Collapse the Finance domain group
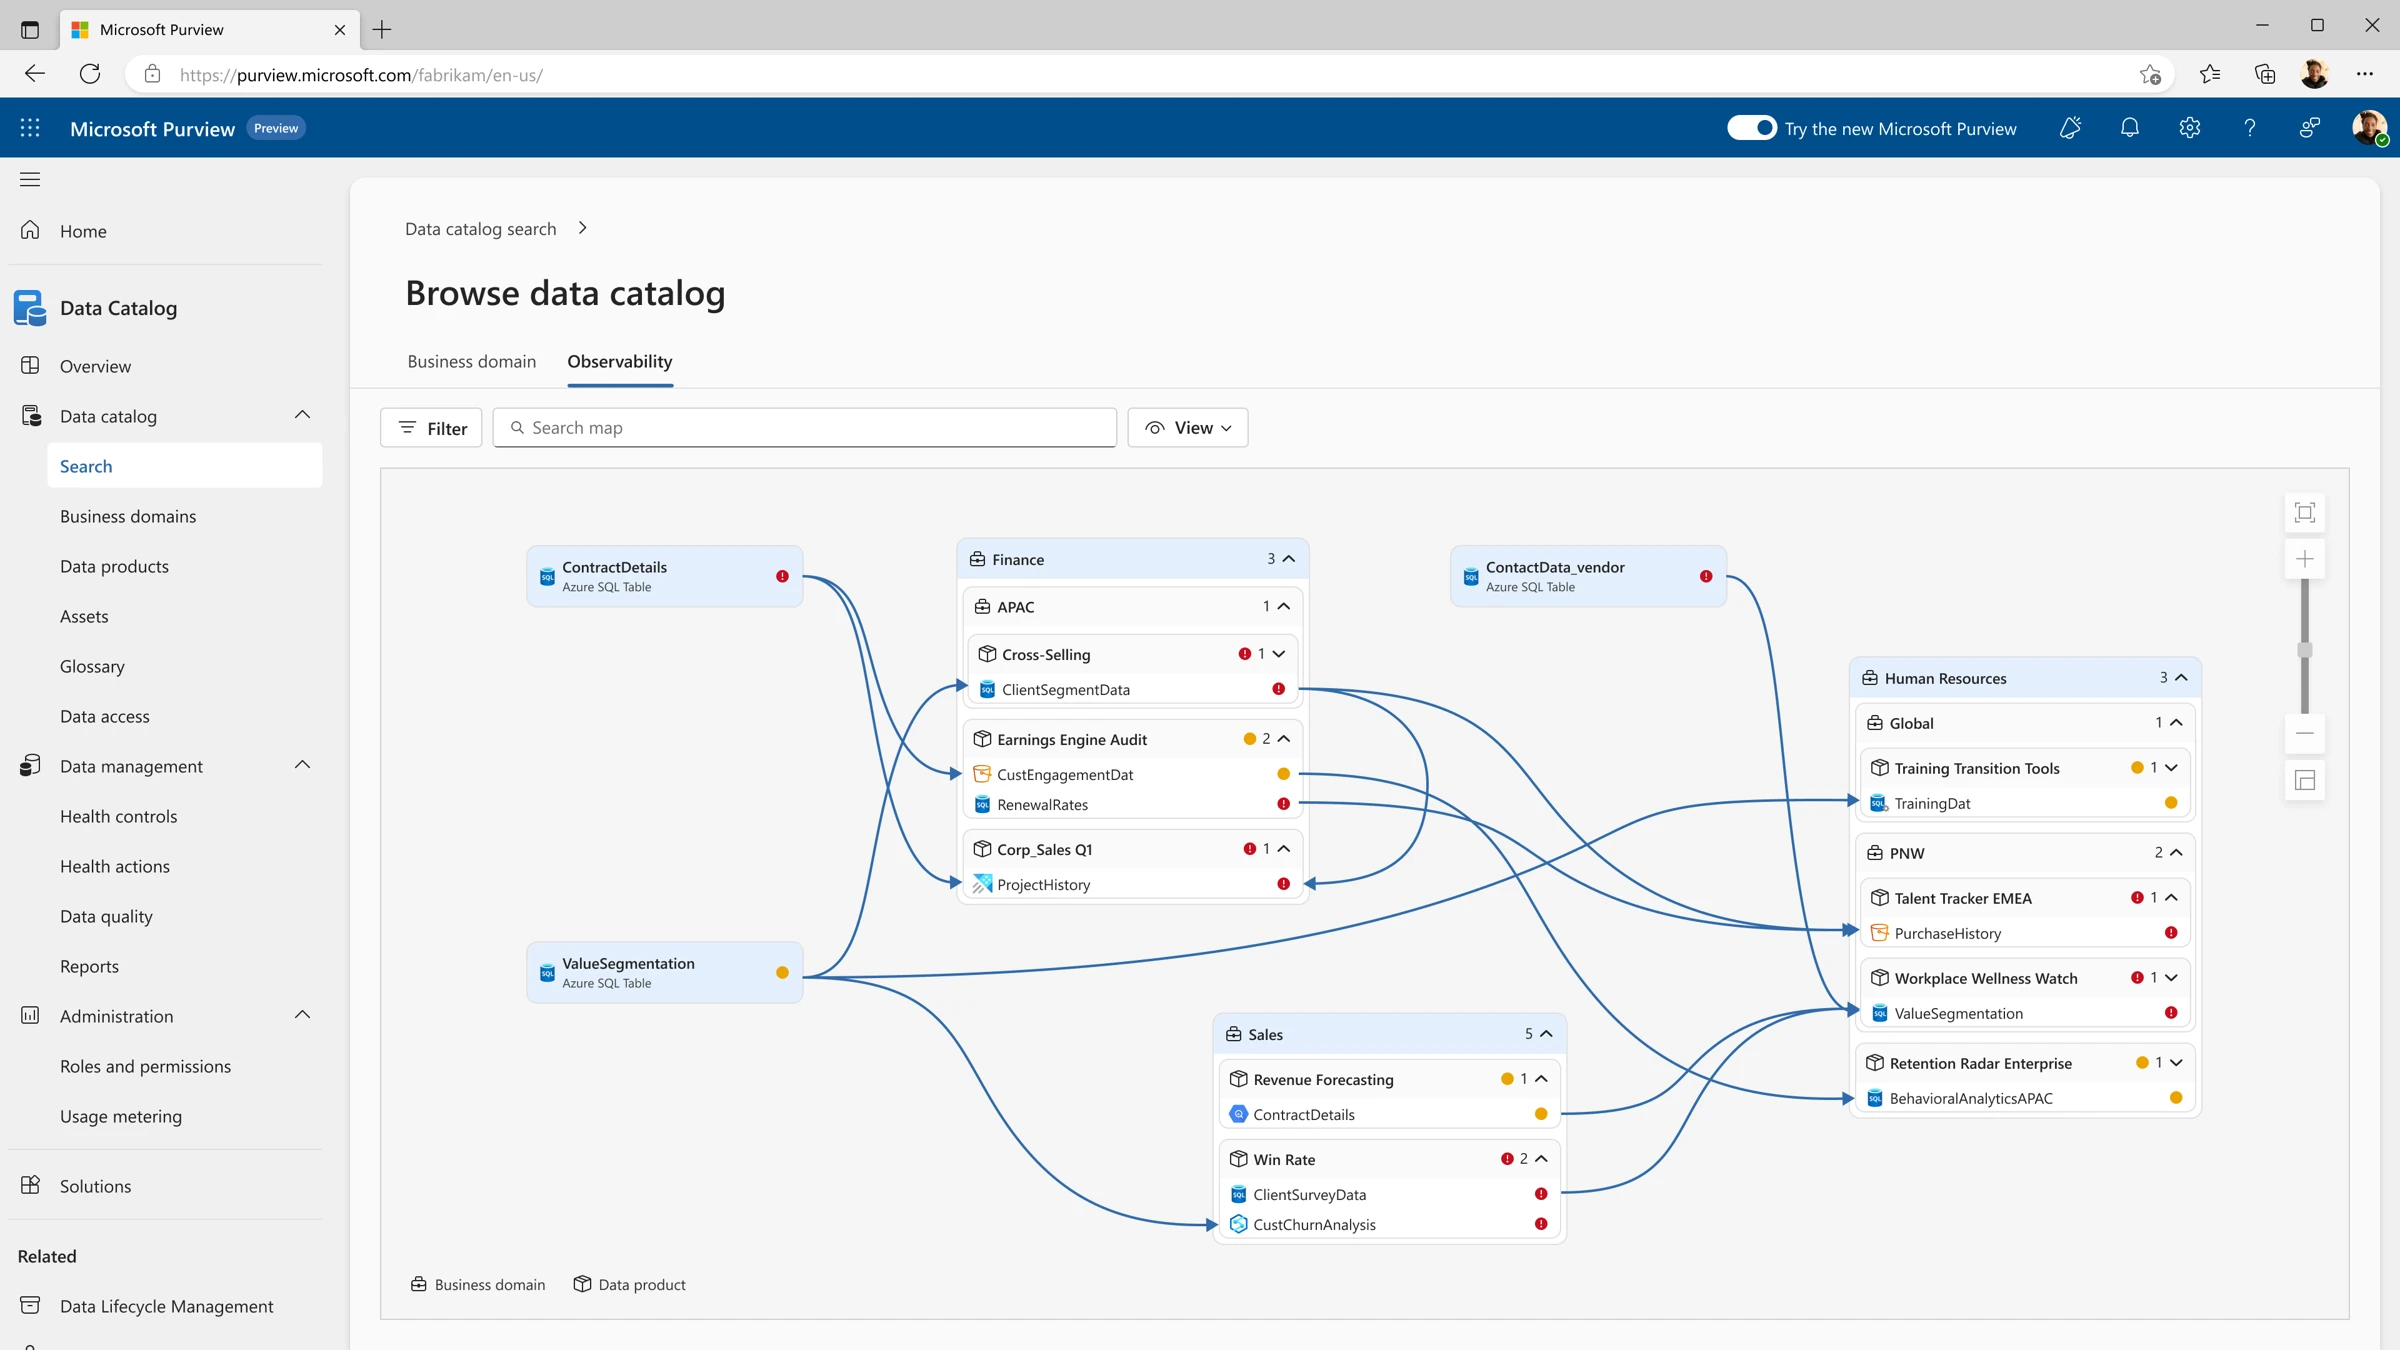This screenshot has width=2400, height=1350. tap(1289, 559)
